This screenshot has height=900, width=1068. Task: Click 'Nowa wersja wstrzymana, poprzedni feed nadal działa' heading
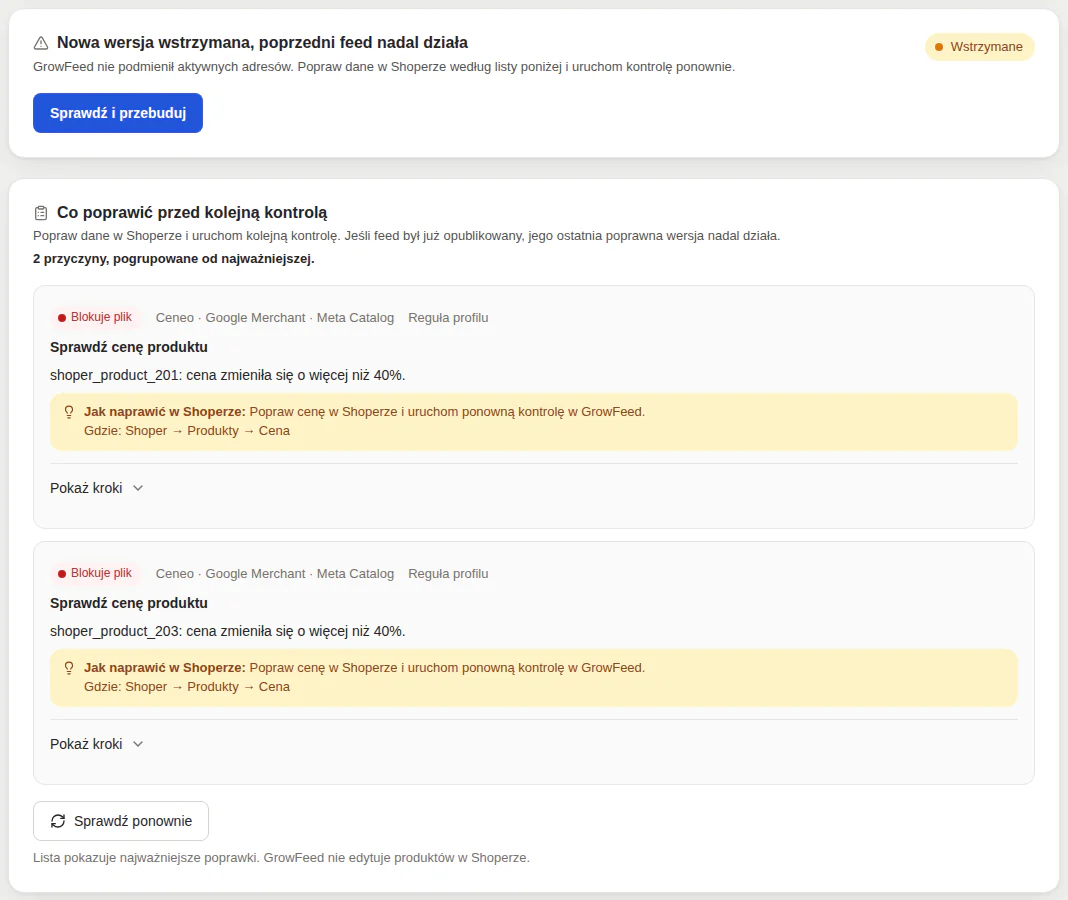(x=262, y=43)
